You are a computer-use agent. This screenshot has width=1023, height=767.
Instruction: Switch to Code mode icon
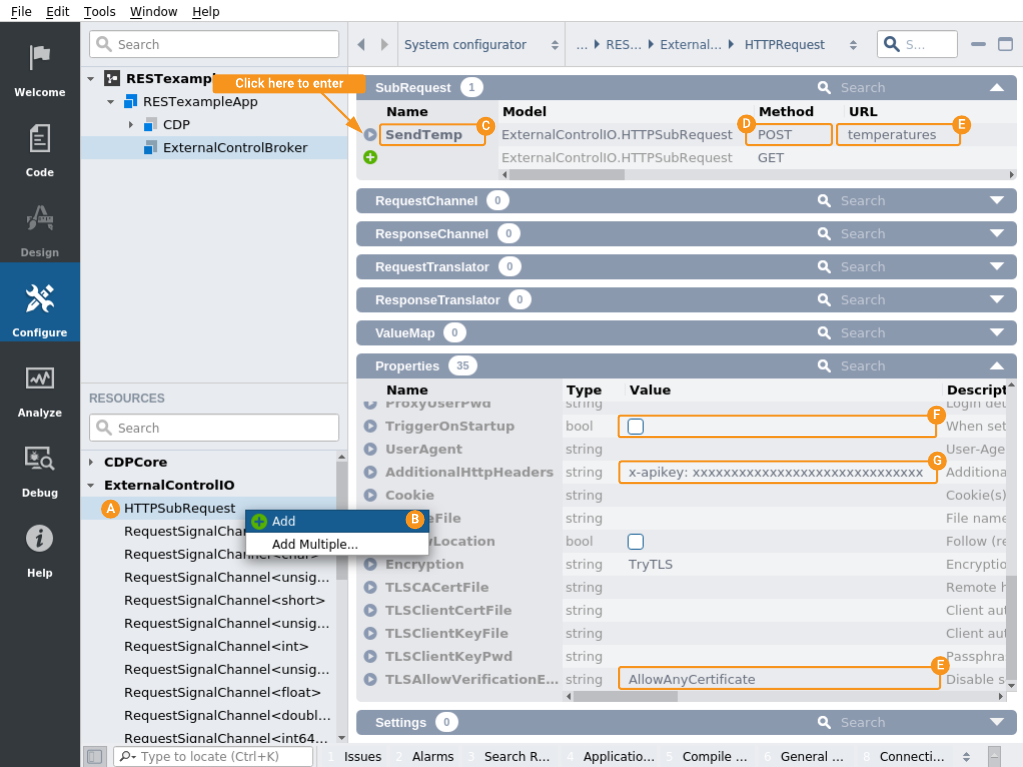pyautogui.click(x=40, y=148)
